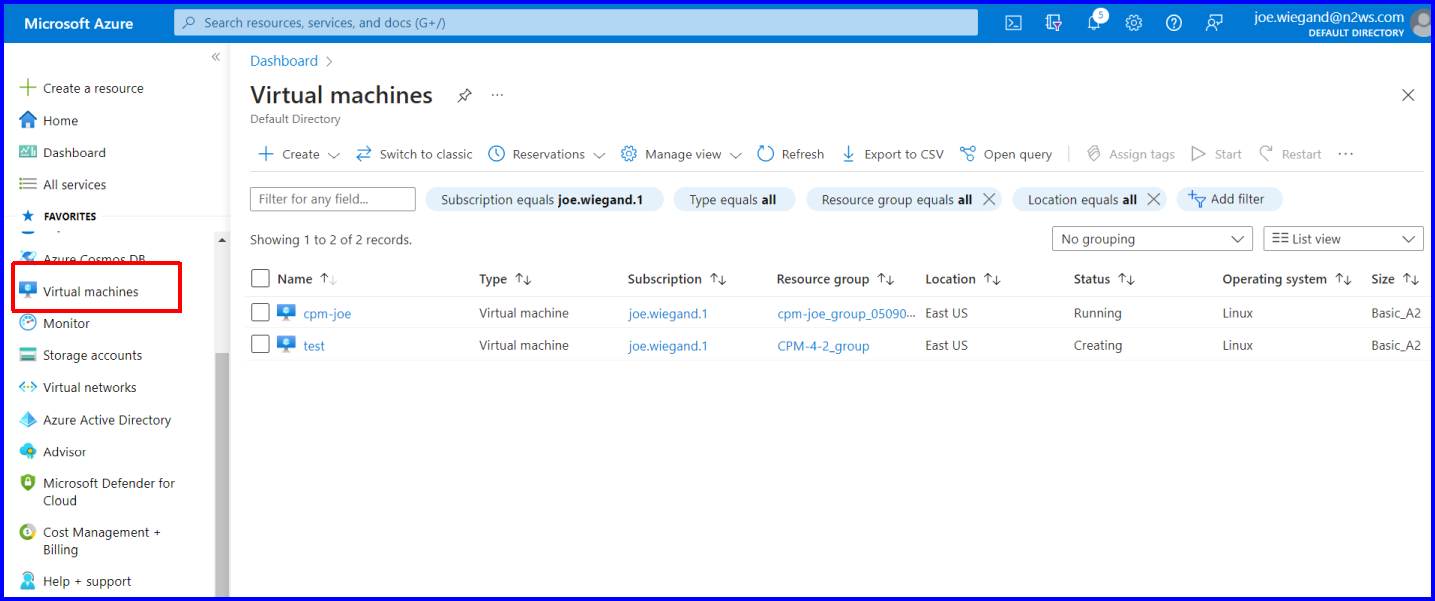Open the ellipsis beside the Virtual machines title

[497, 96]
